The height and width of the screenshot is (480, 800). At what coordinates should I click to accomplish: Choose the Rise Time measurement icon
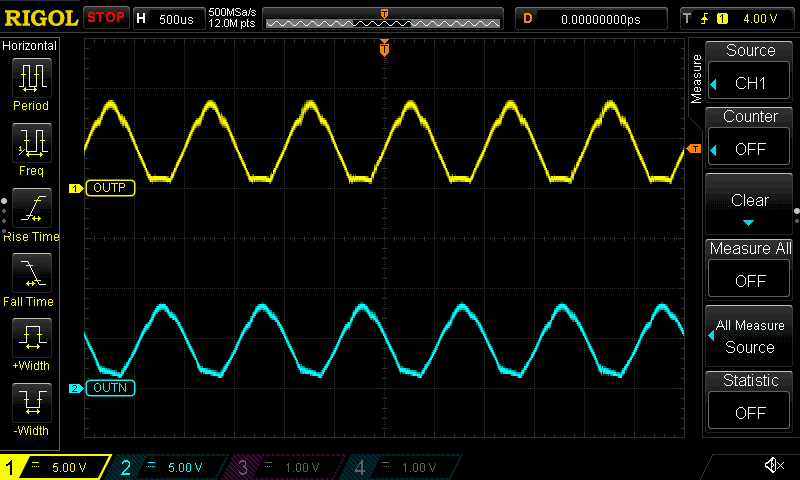pyautogui.click(x=30, y=209)
